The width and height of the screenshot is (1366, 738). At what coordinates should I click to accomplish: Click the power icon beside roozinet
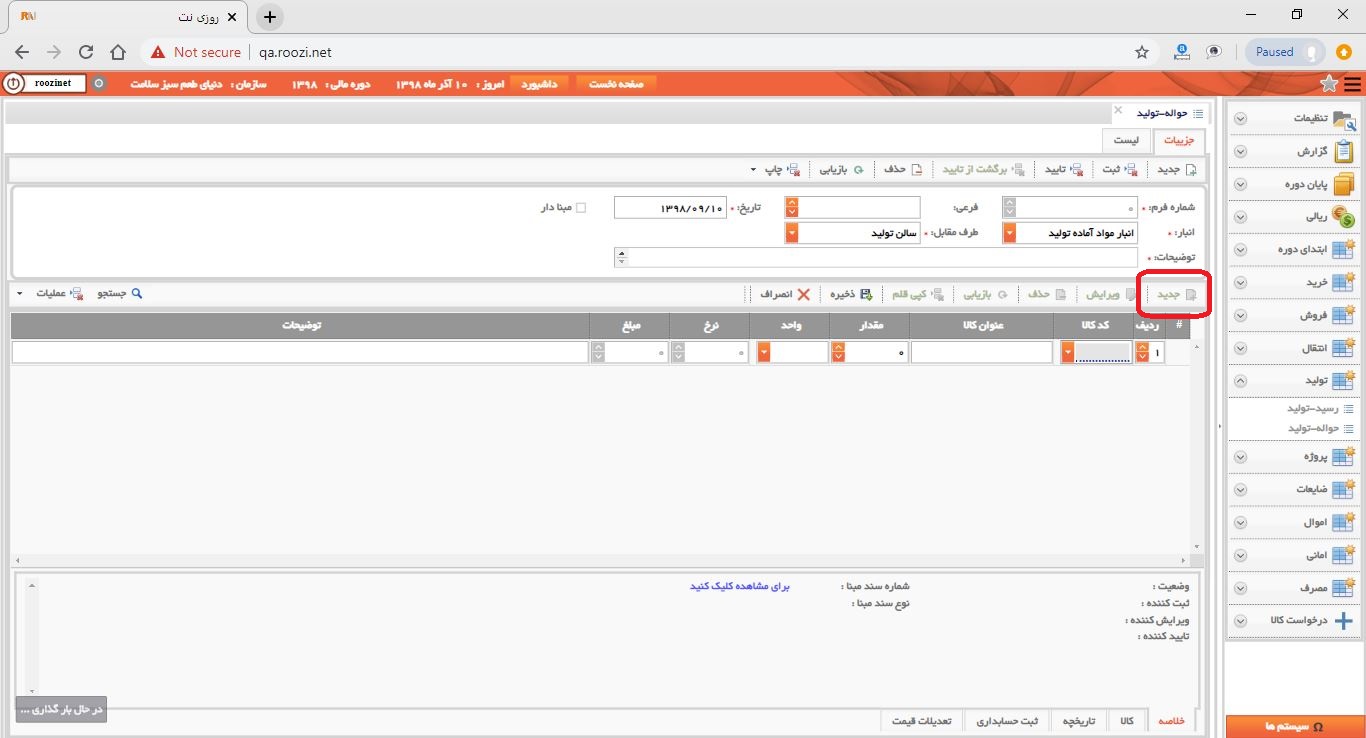click(x=14, y=84)
